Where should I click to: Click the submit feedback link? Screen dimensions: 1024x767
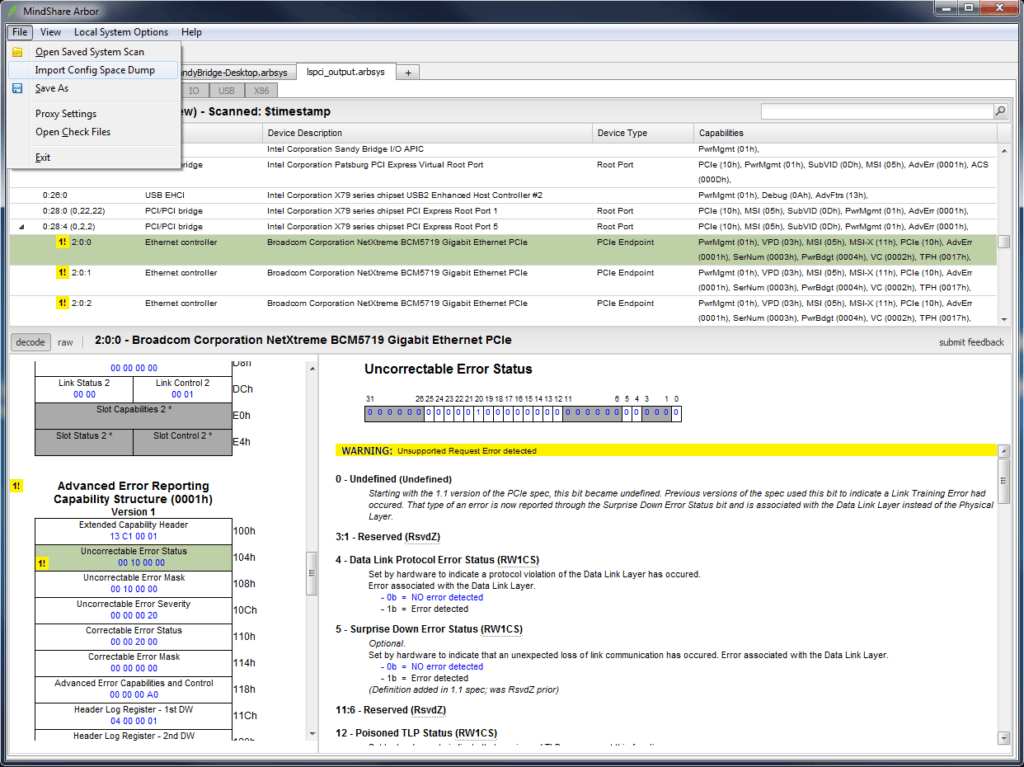(971, 342)
